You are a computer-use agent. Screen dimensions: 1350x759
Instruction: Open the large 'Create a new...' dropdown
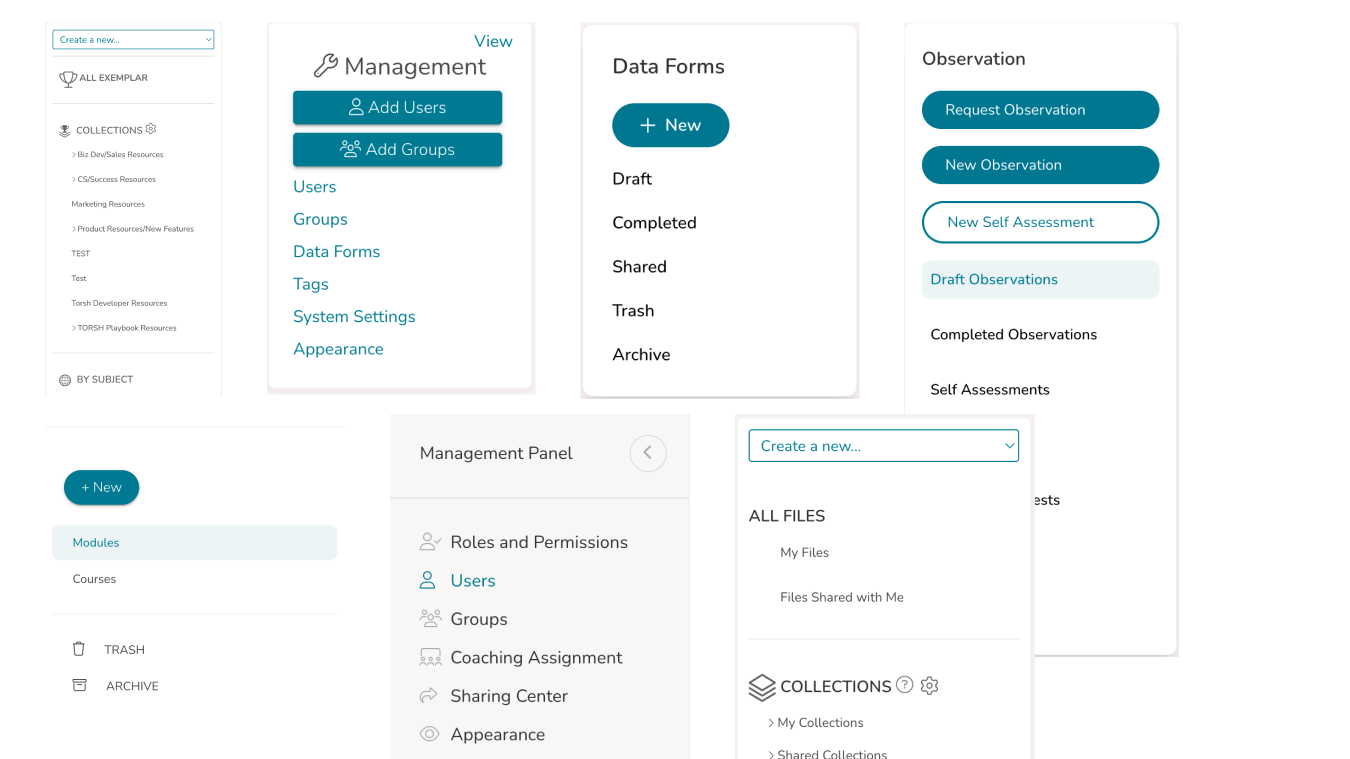[x=883, y=446]
